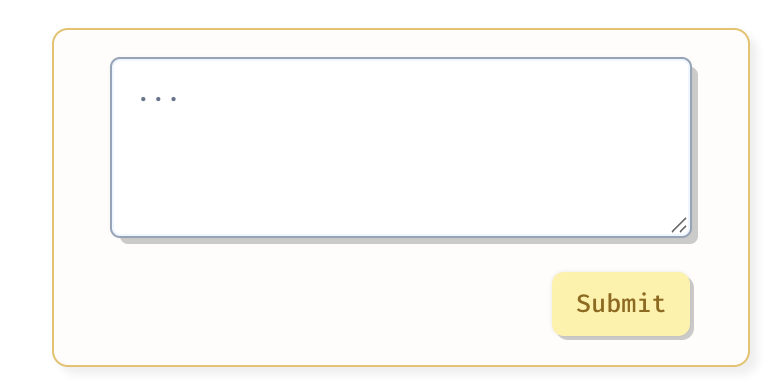Click the Submit button

[x=621, y=304]
